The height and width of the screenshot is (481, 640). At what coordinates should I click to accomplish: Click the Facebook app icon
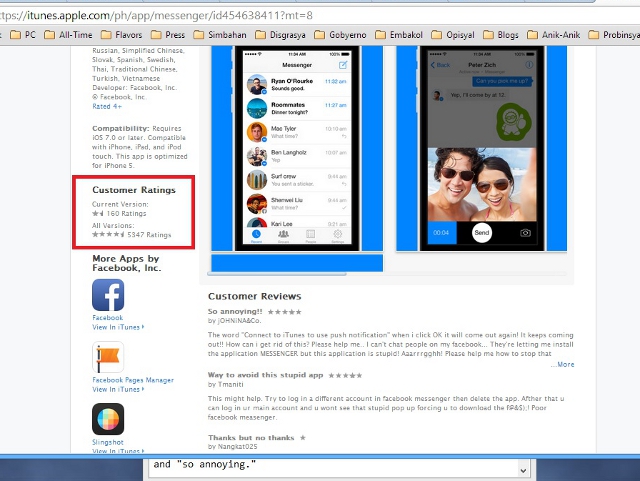pos(108,295)
